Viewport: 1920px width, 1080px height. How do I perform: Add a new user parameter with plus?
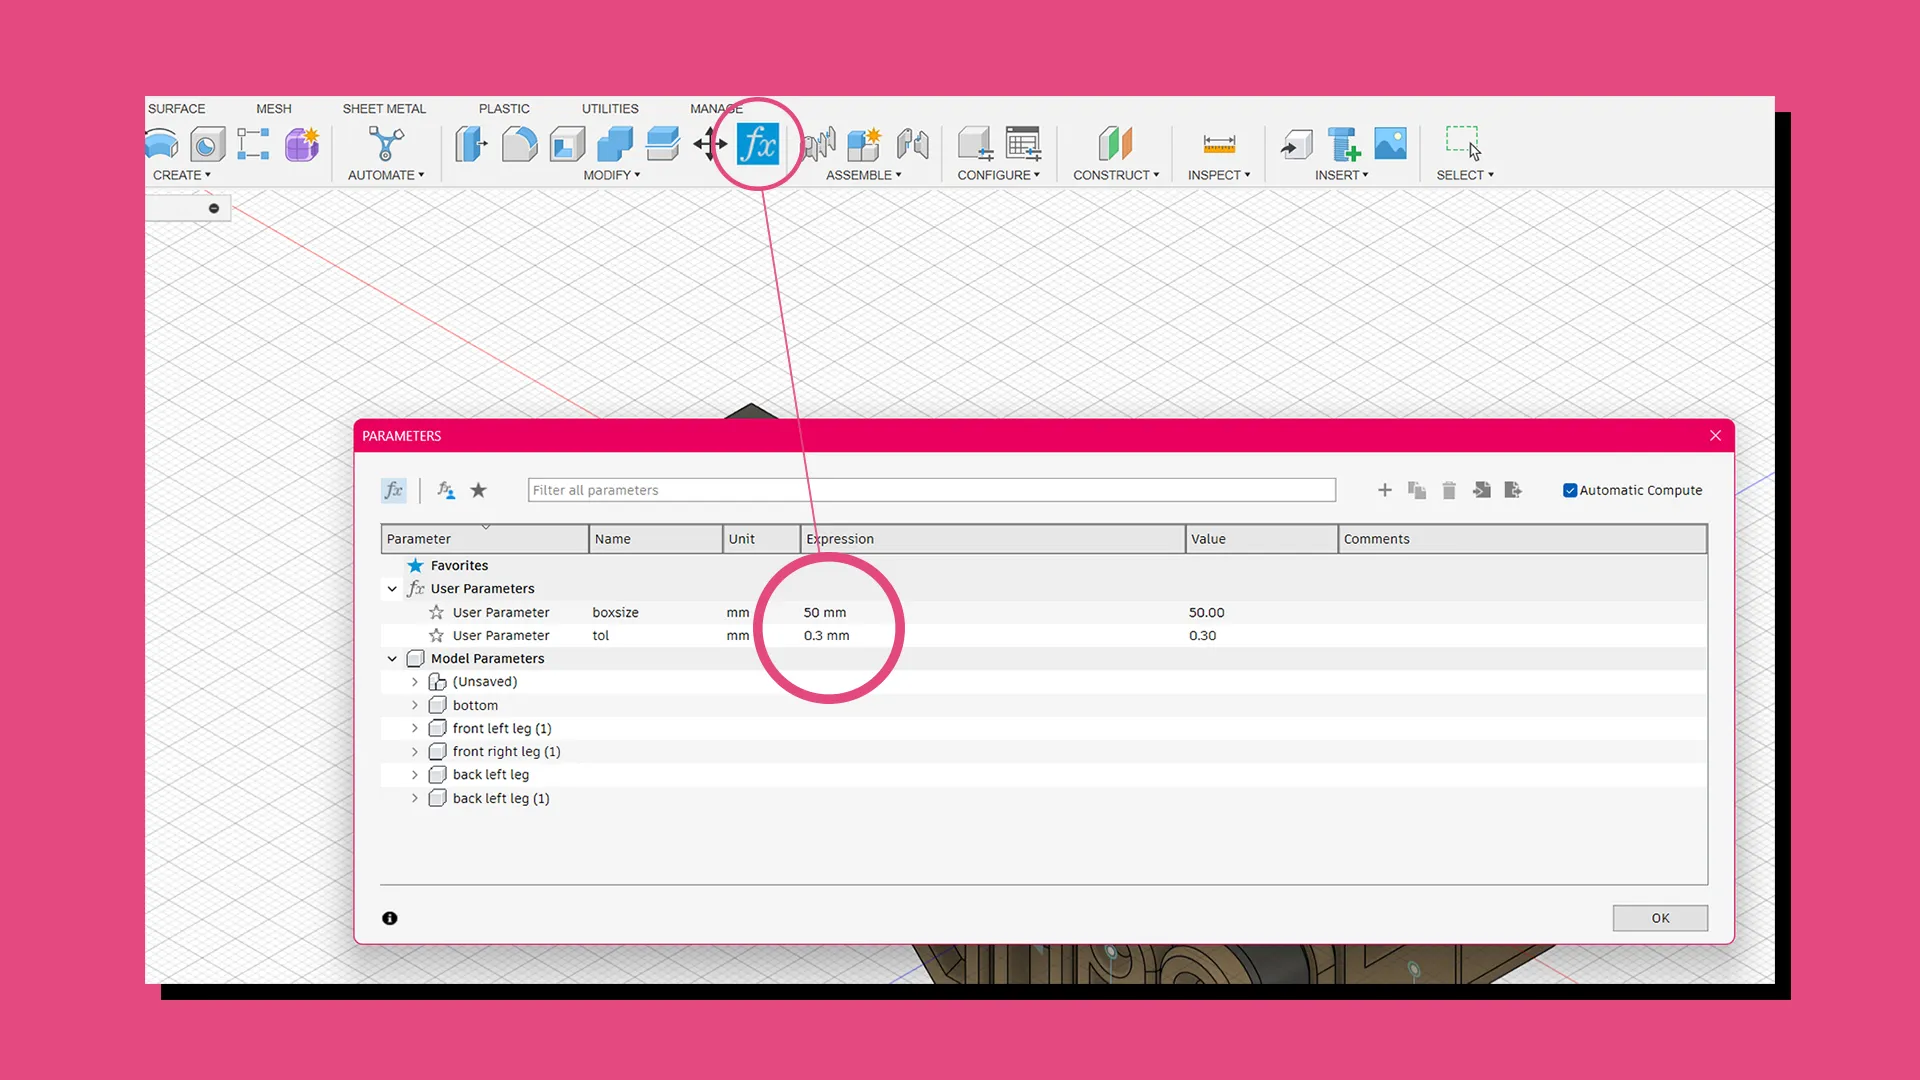coord(1384,490)
